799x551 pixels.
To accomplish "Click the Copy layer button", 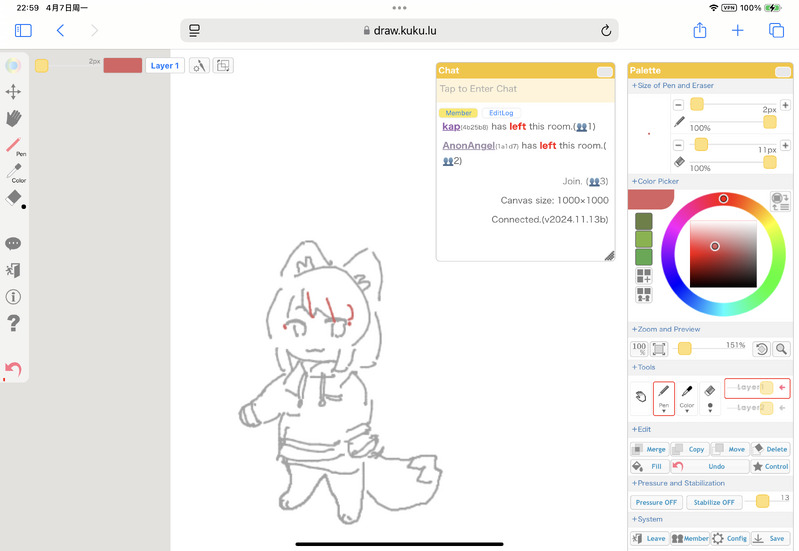I will click(689, 449).
